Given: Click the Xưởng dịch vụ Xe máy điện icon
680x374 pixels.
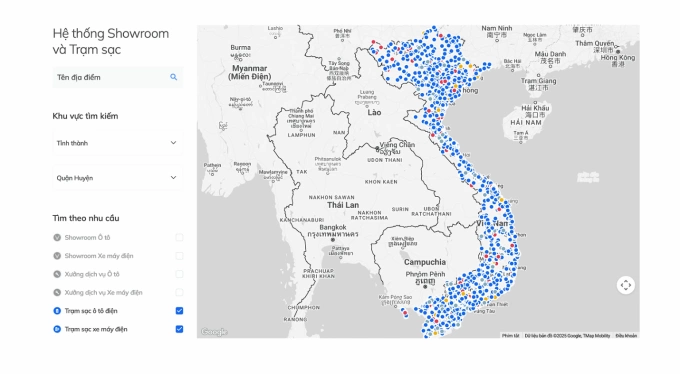Looking at the screenshot, I should (x=57, y=292).
